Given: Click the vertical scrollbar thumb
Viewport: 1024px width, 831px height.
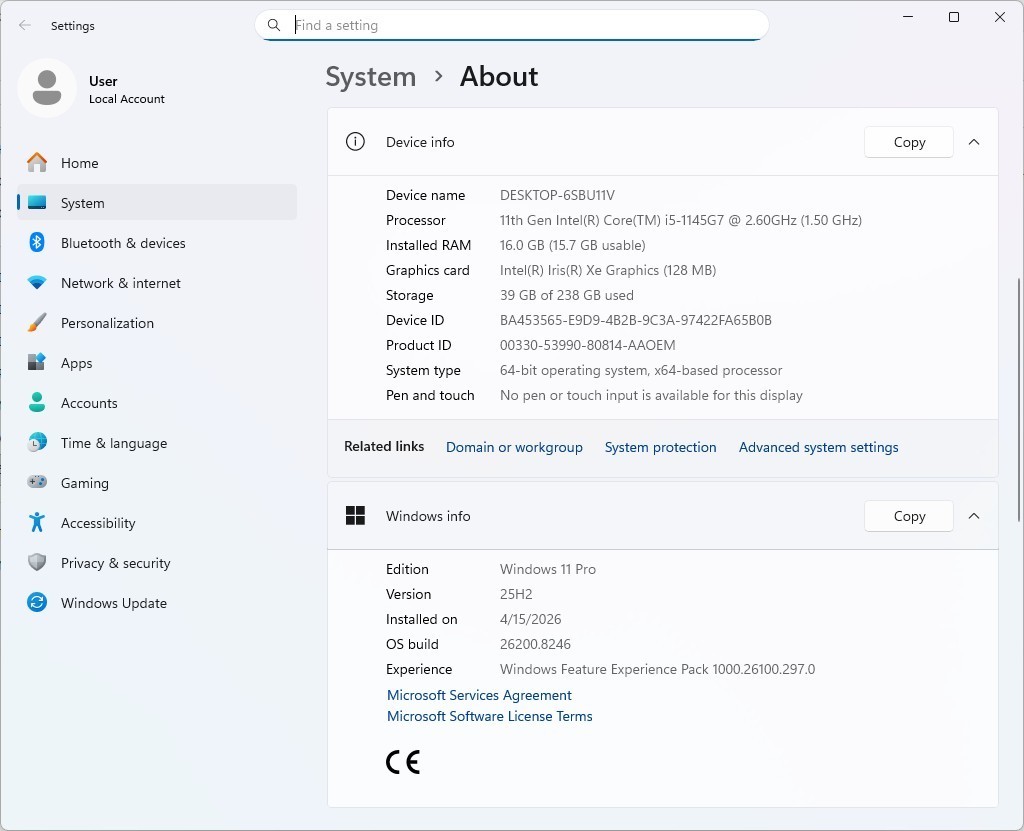Looking at the screenshot, I should [x=1019, y=400].
